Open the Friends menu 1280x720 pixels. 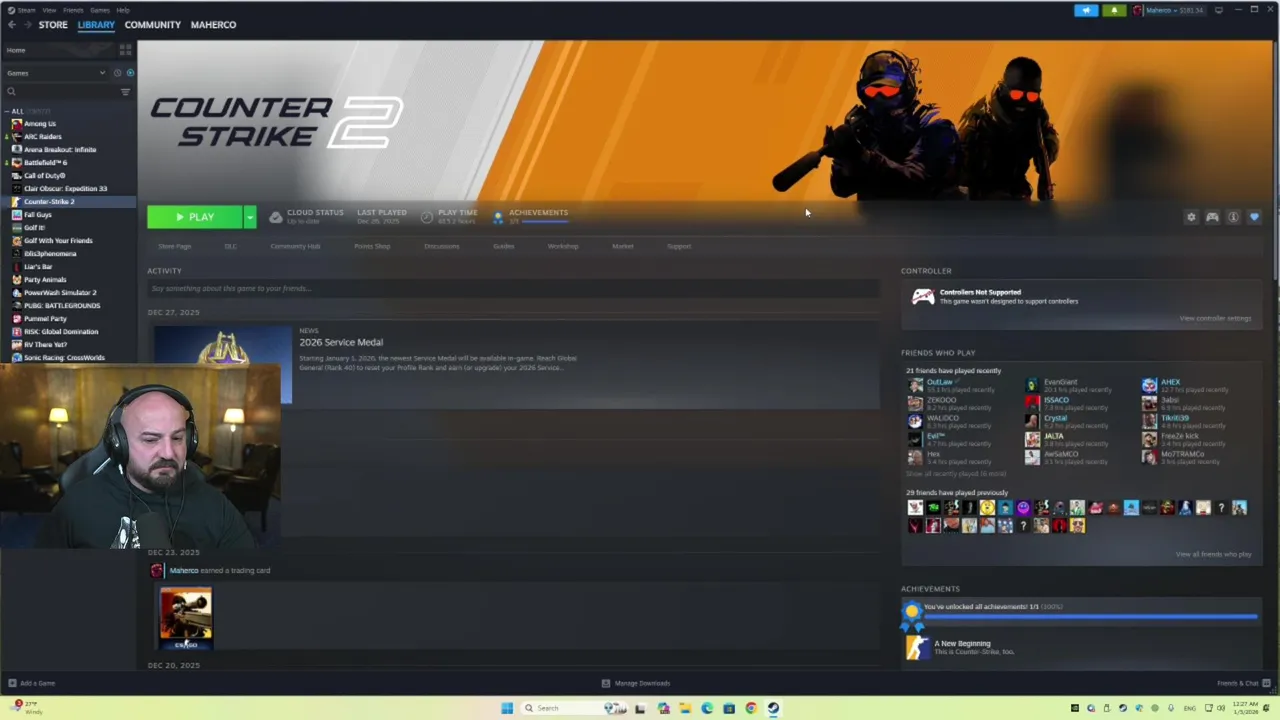[73, 10]
